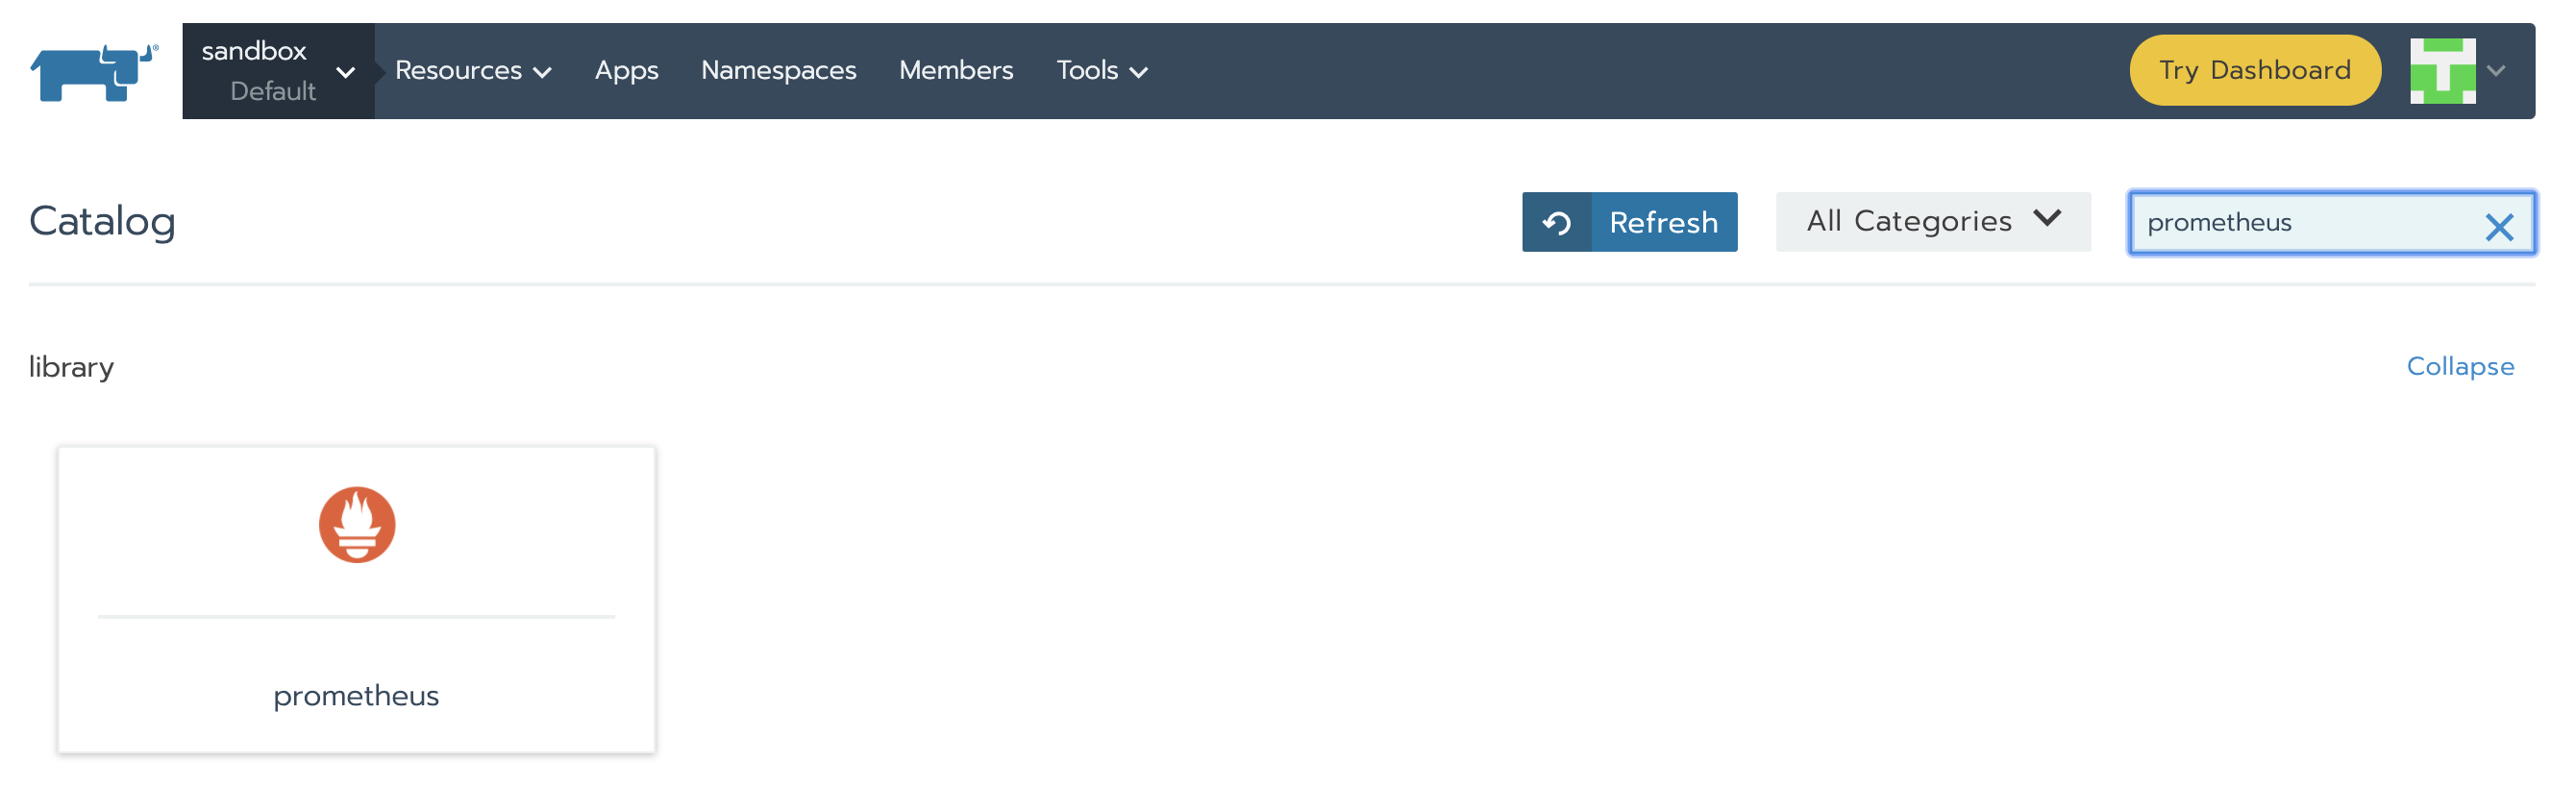Open the Namespaces page
Viewport: 2576px width, 786px height.
click(x=778, y=71)
